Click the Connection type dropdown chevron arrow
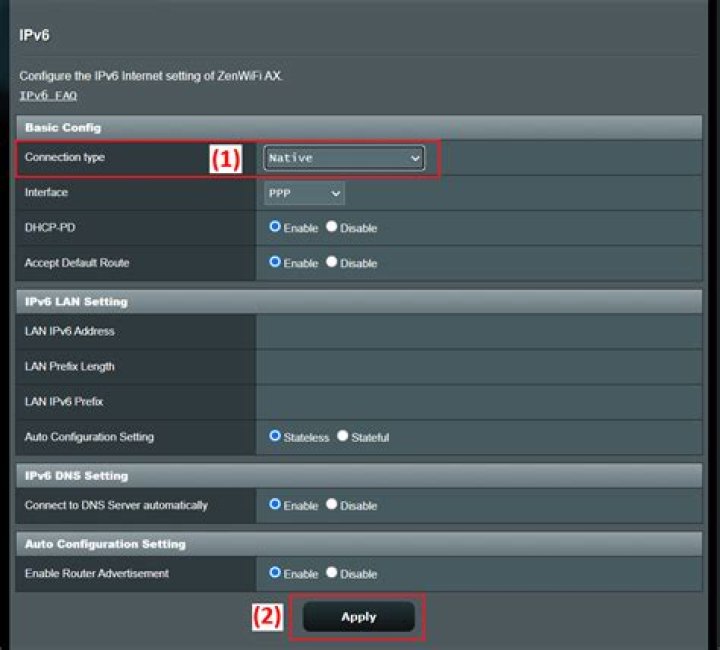The height and width of the screenshot is (650, 720). pos(415,158)
